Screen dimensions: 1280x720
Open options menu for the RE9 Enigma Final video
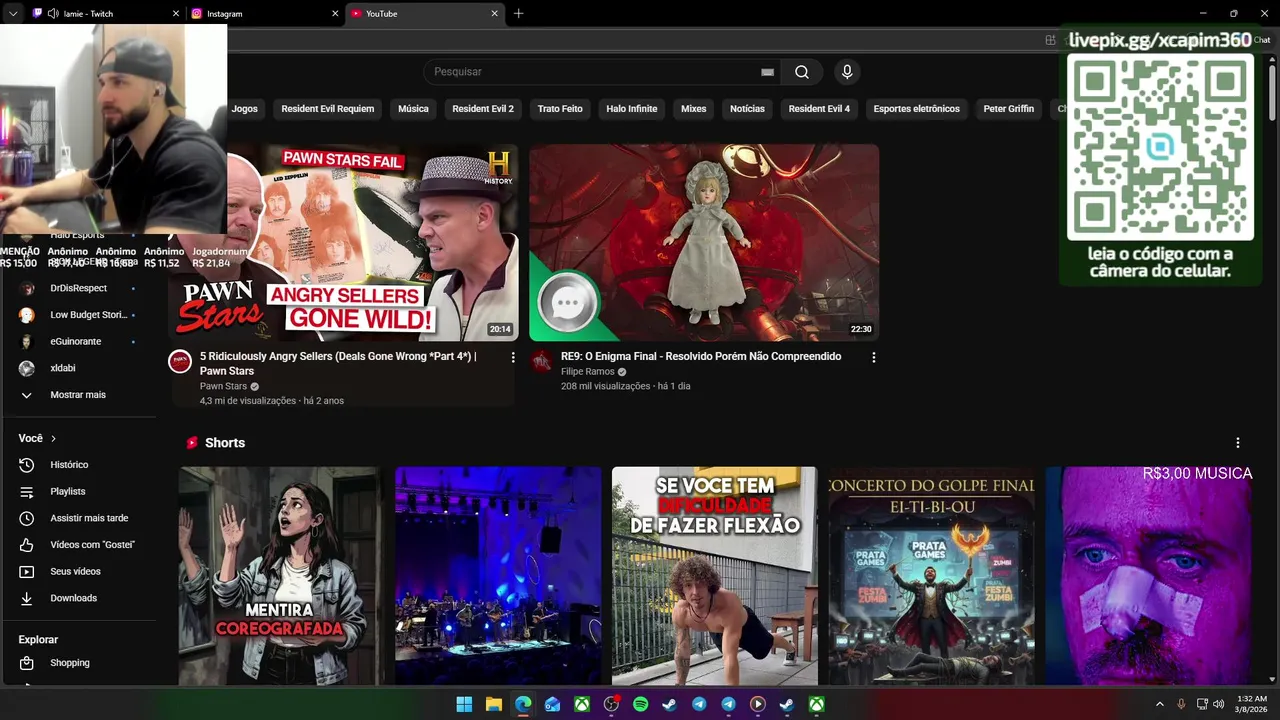click(873, 357)
